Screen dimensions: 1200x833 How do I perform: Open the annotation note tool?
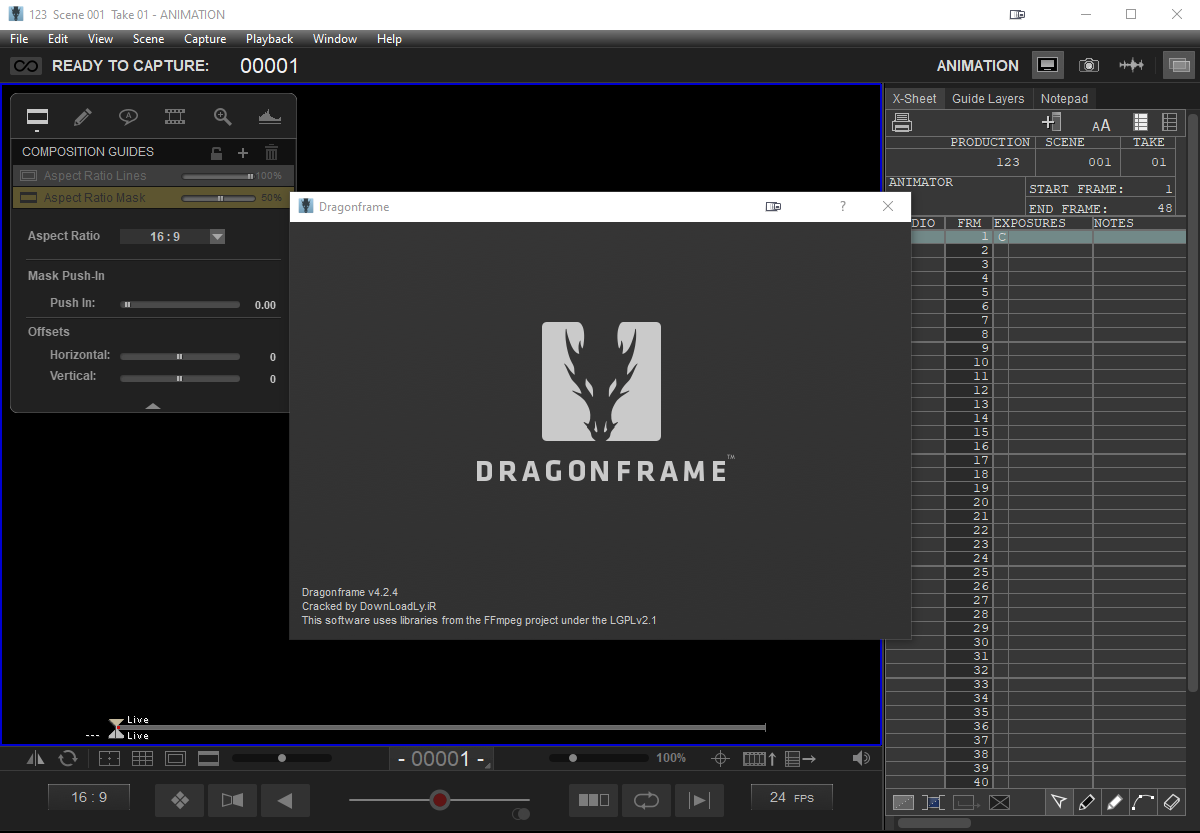pos(128,116)
